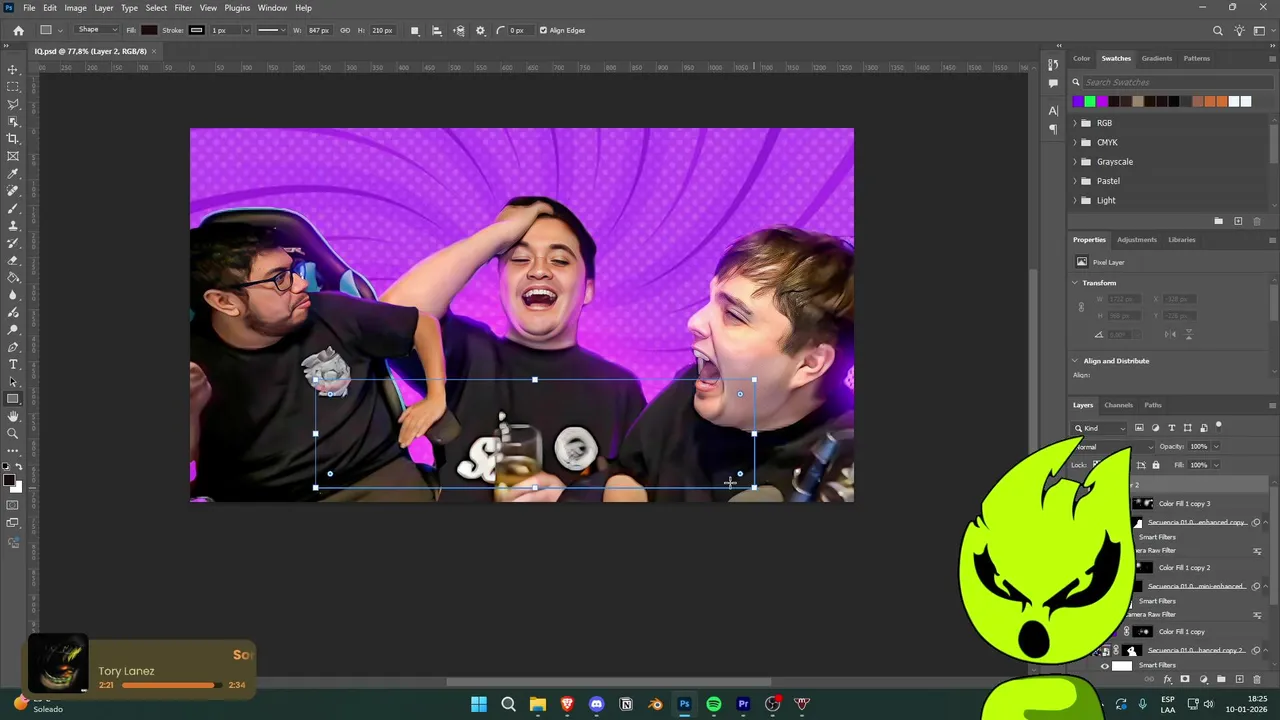
Task: Click the Fill color swatch in options bar
Action: pyautogui.click(x=149, y=30)
